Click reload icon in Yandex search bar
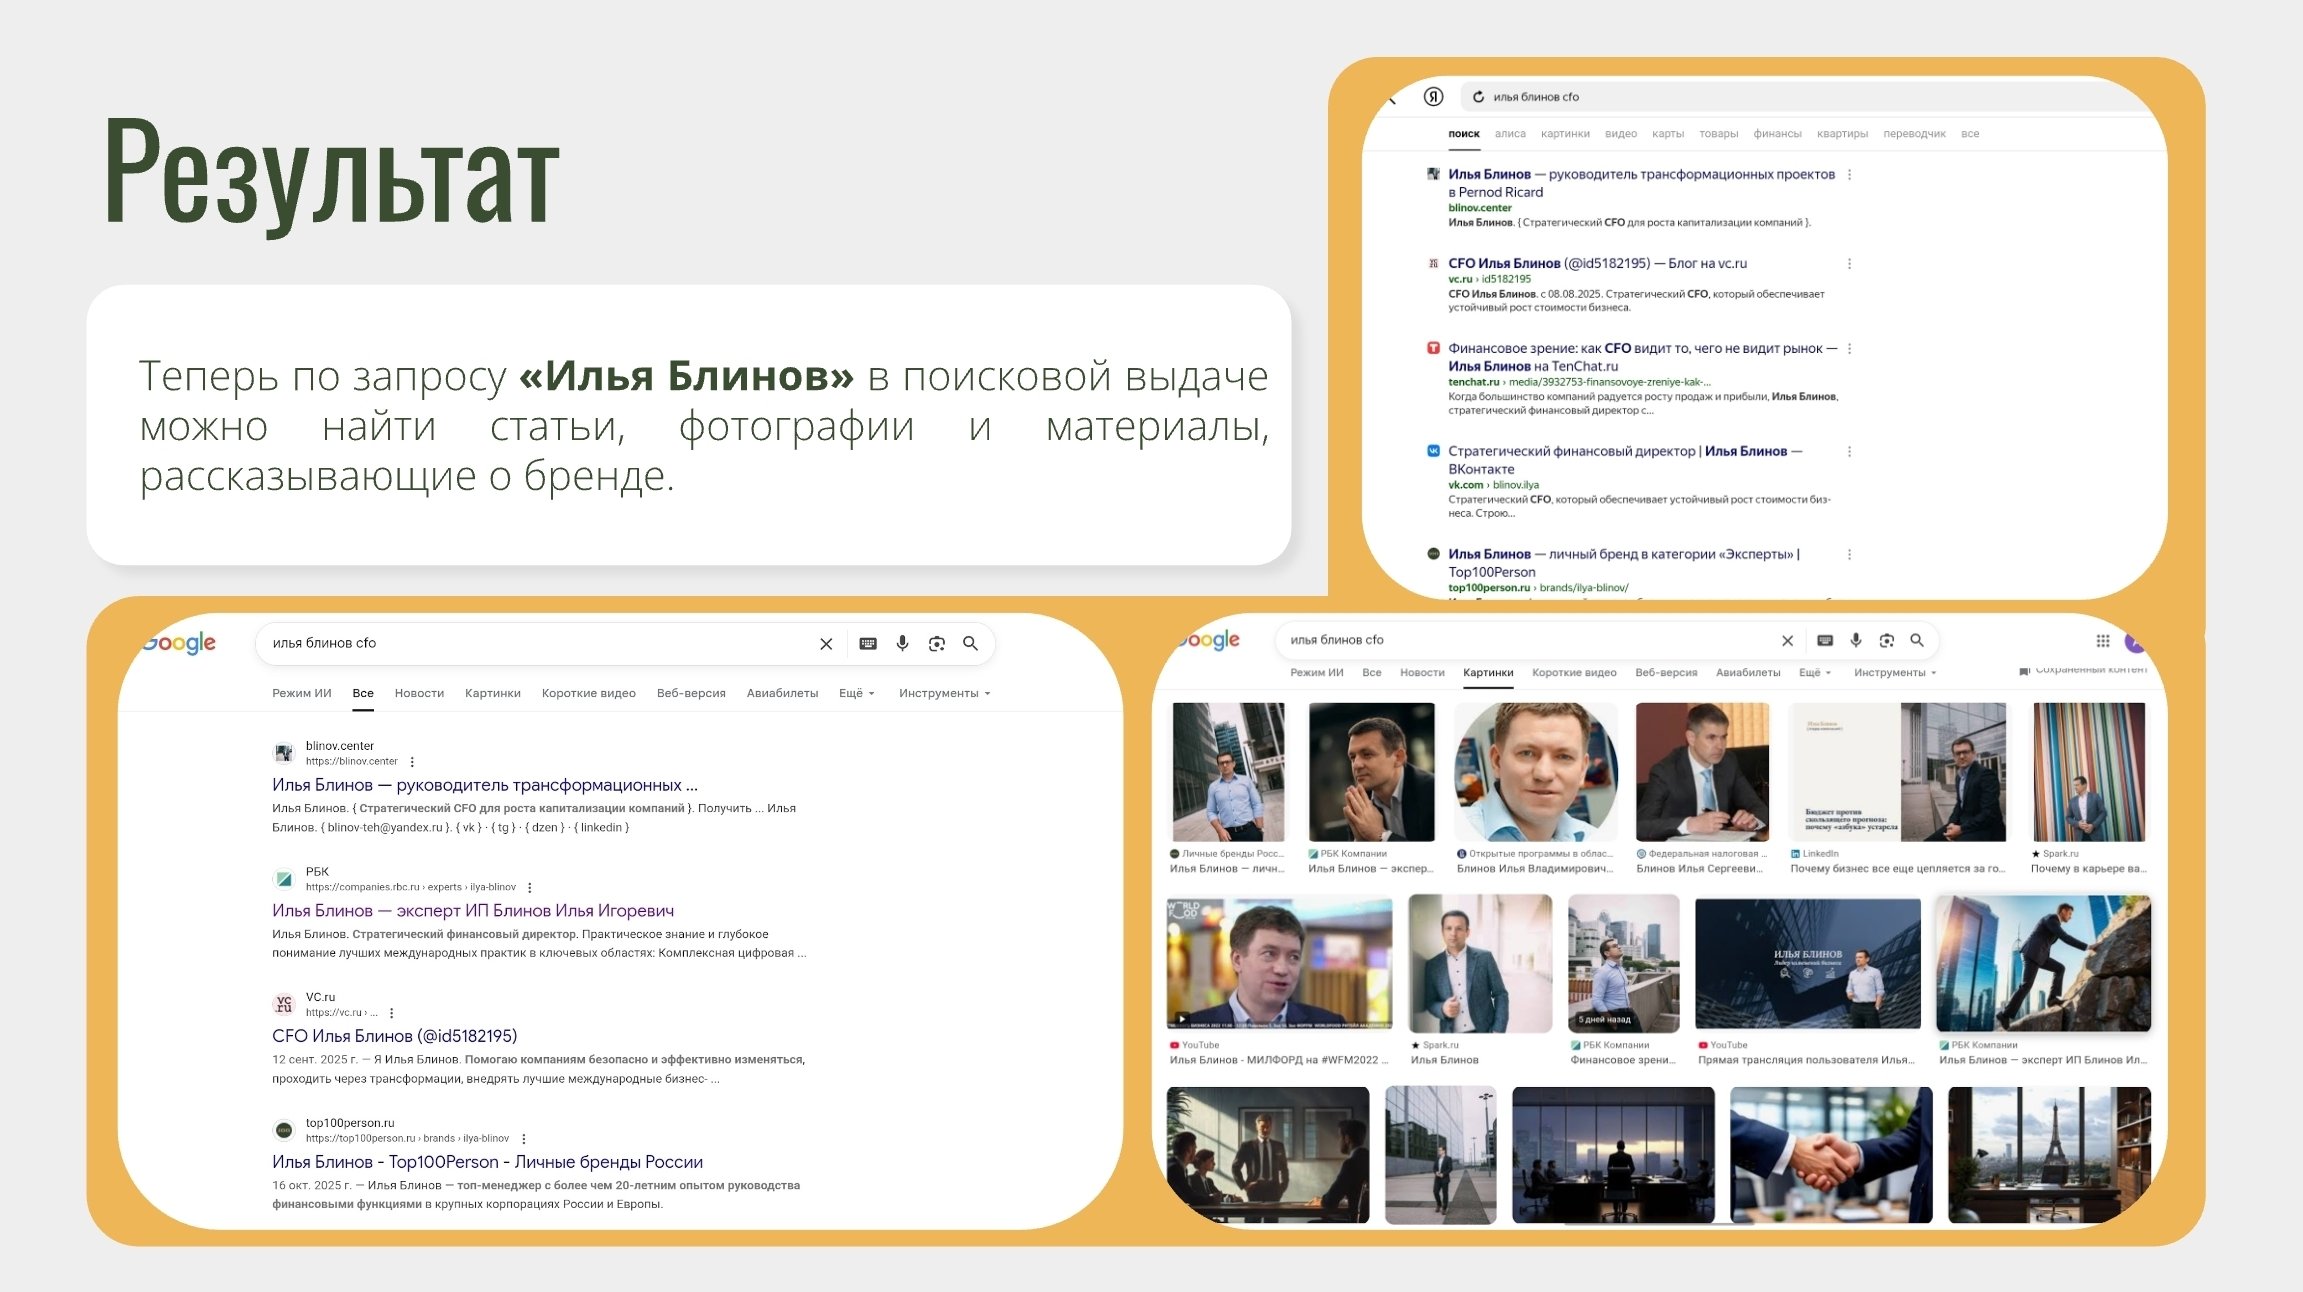Screen dimensions: 2303x1292 coord(1478,97)
